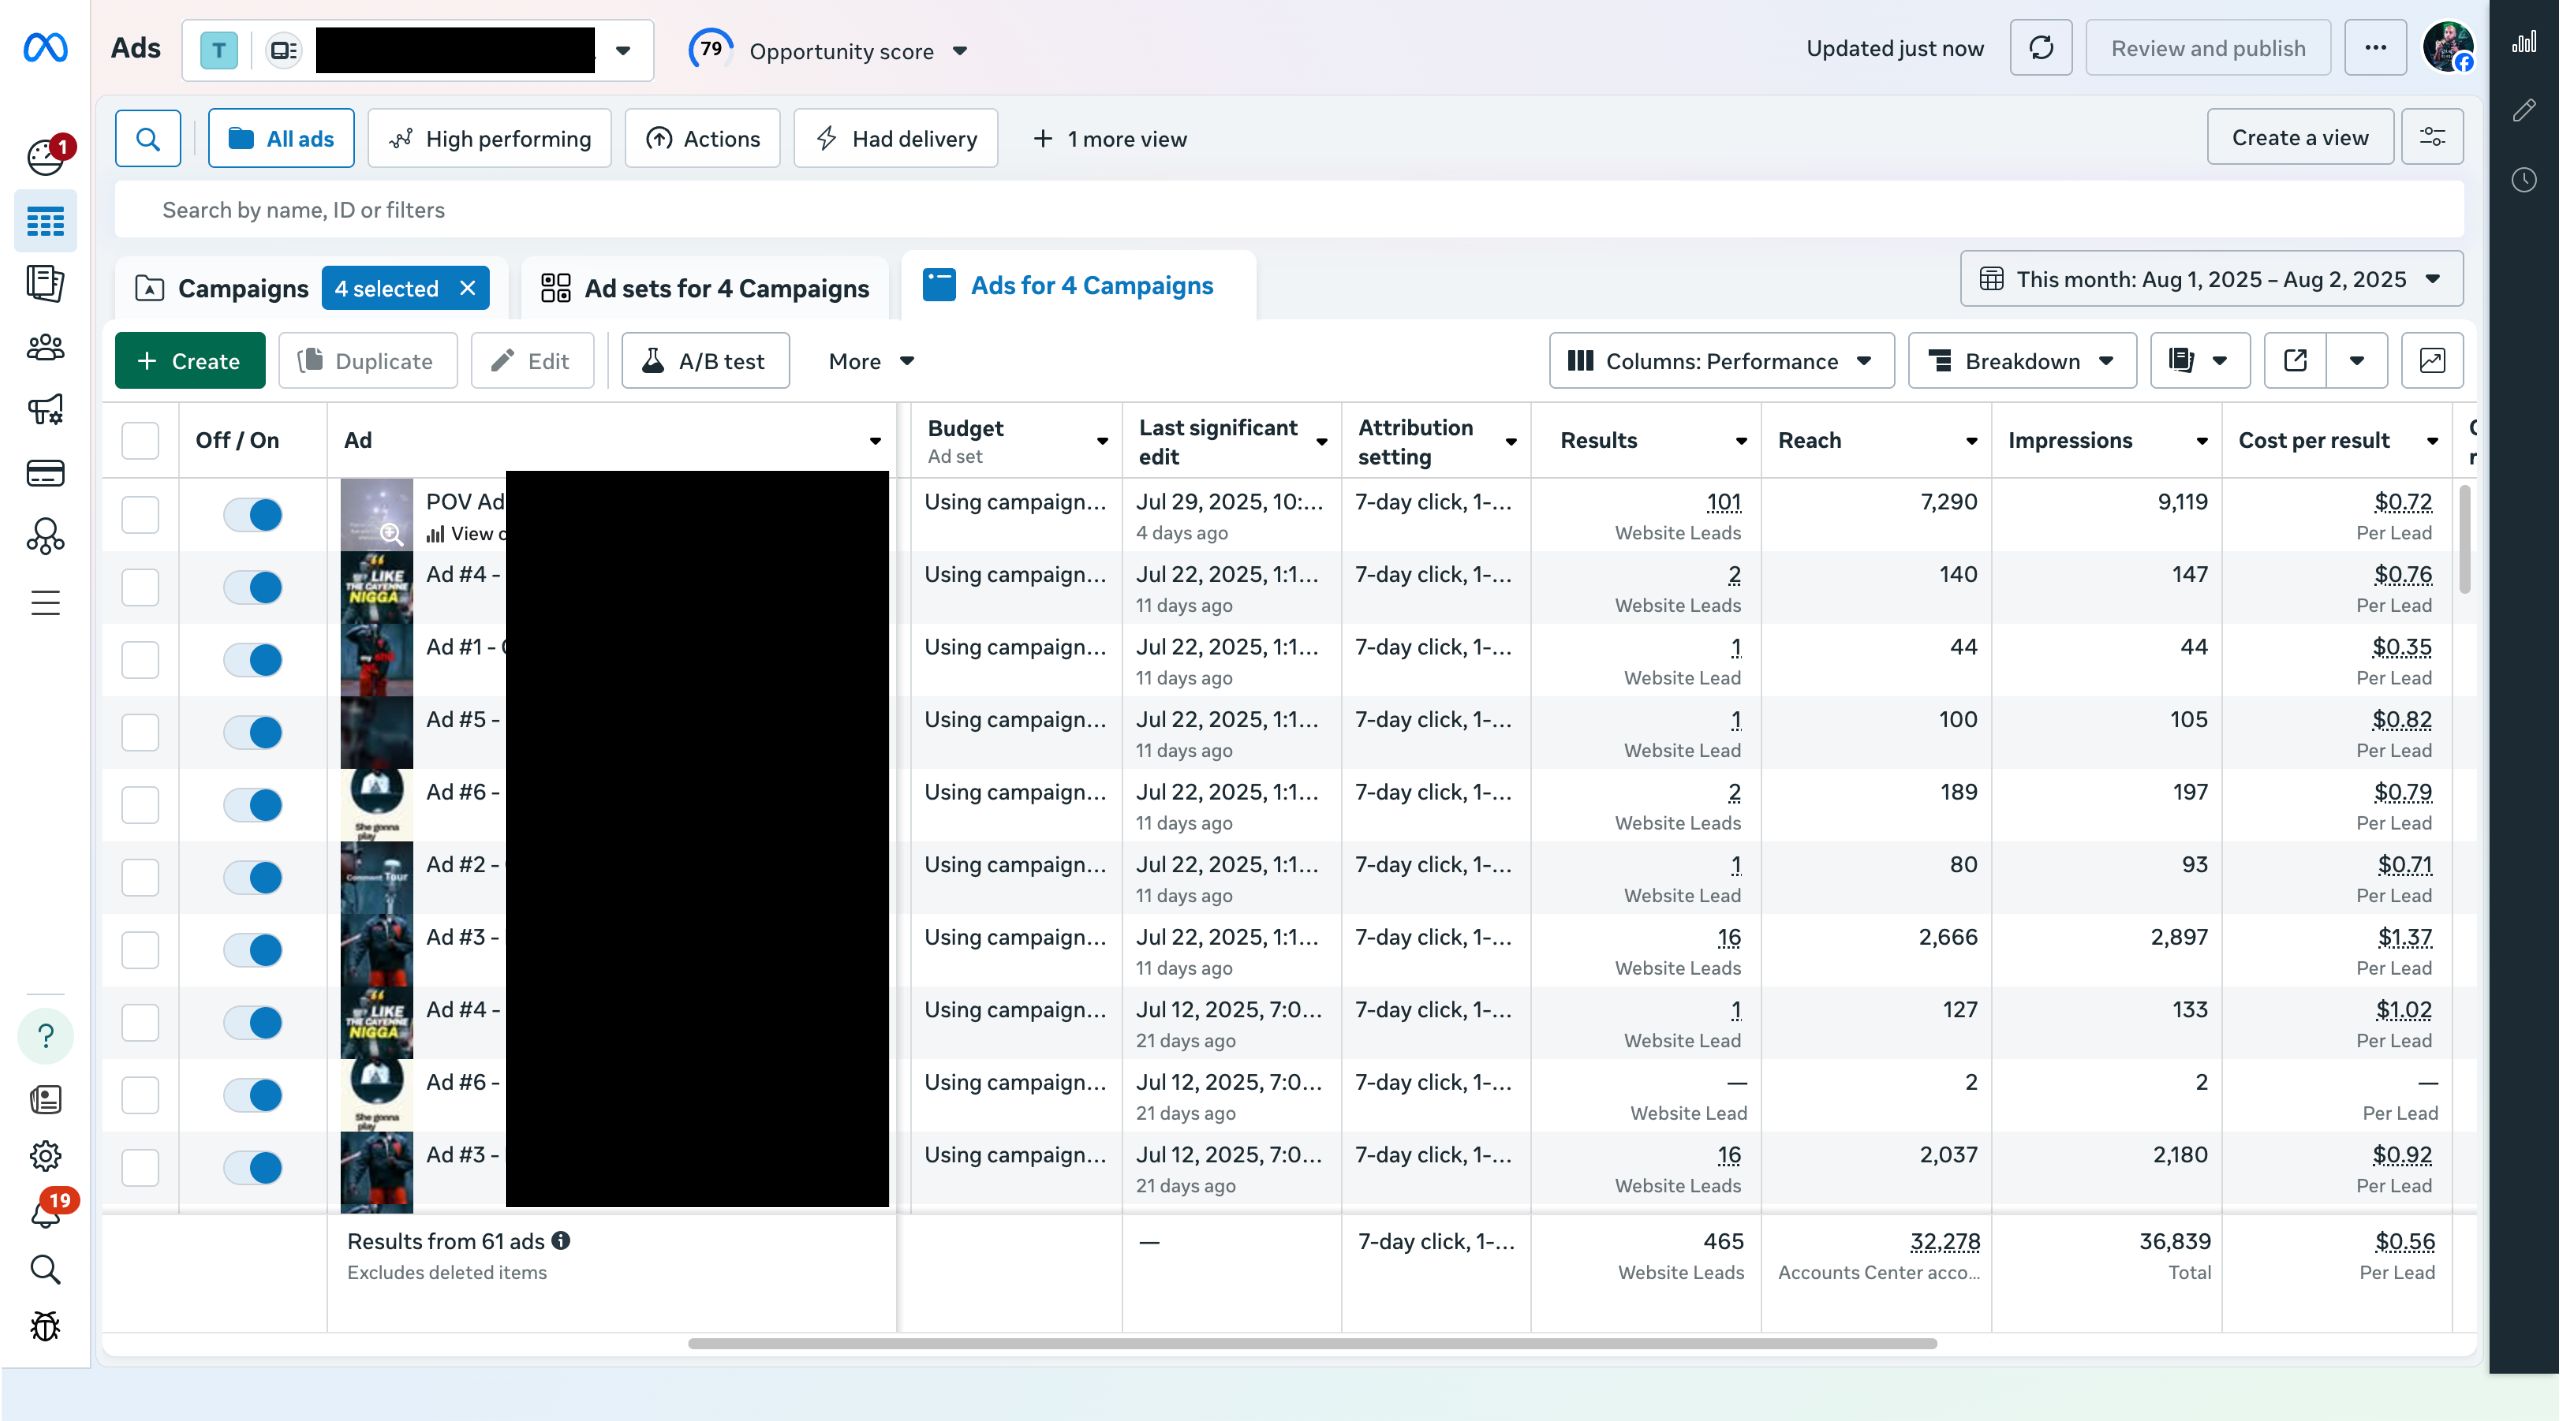
Task: Select the All ads view
Action: [x=281, y=138]
